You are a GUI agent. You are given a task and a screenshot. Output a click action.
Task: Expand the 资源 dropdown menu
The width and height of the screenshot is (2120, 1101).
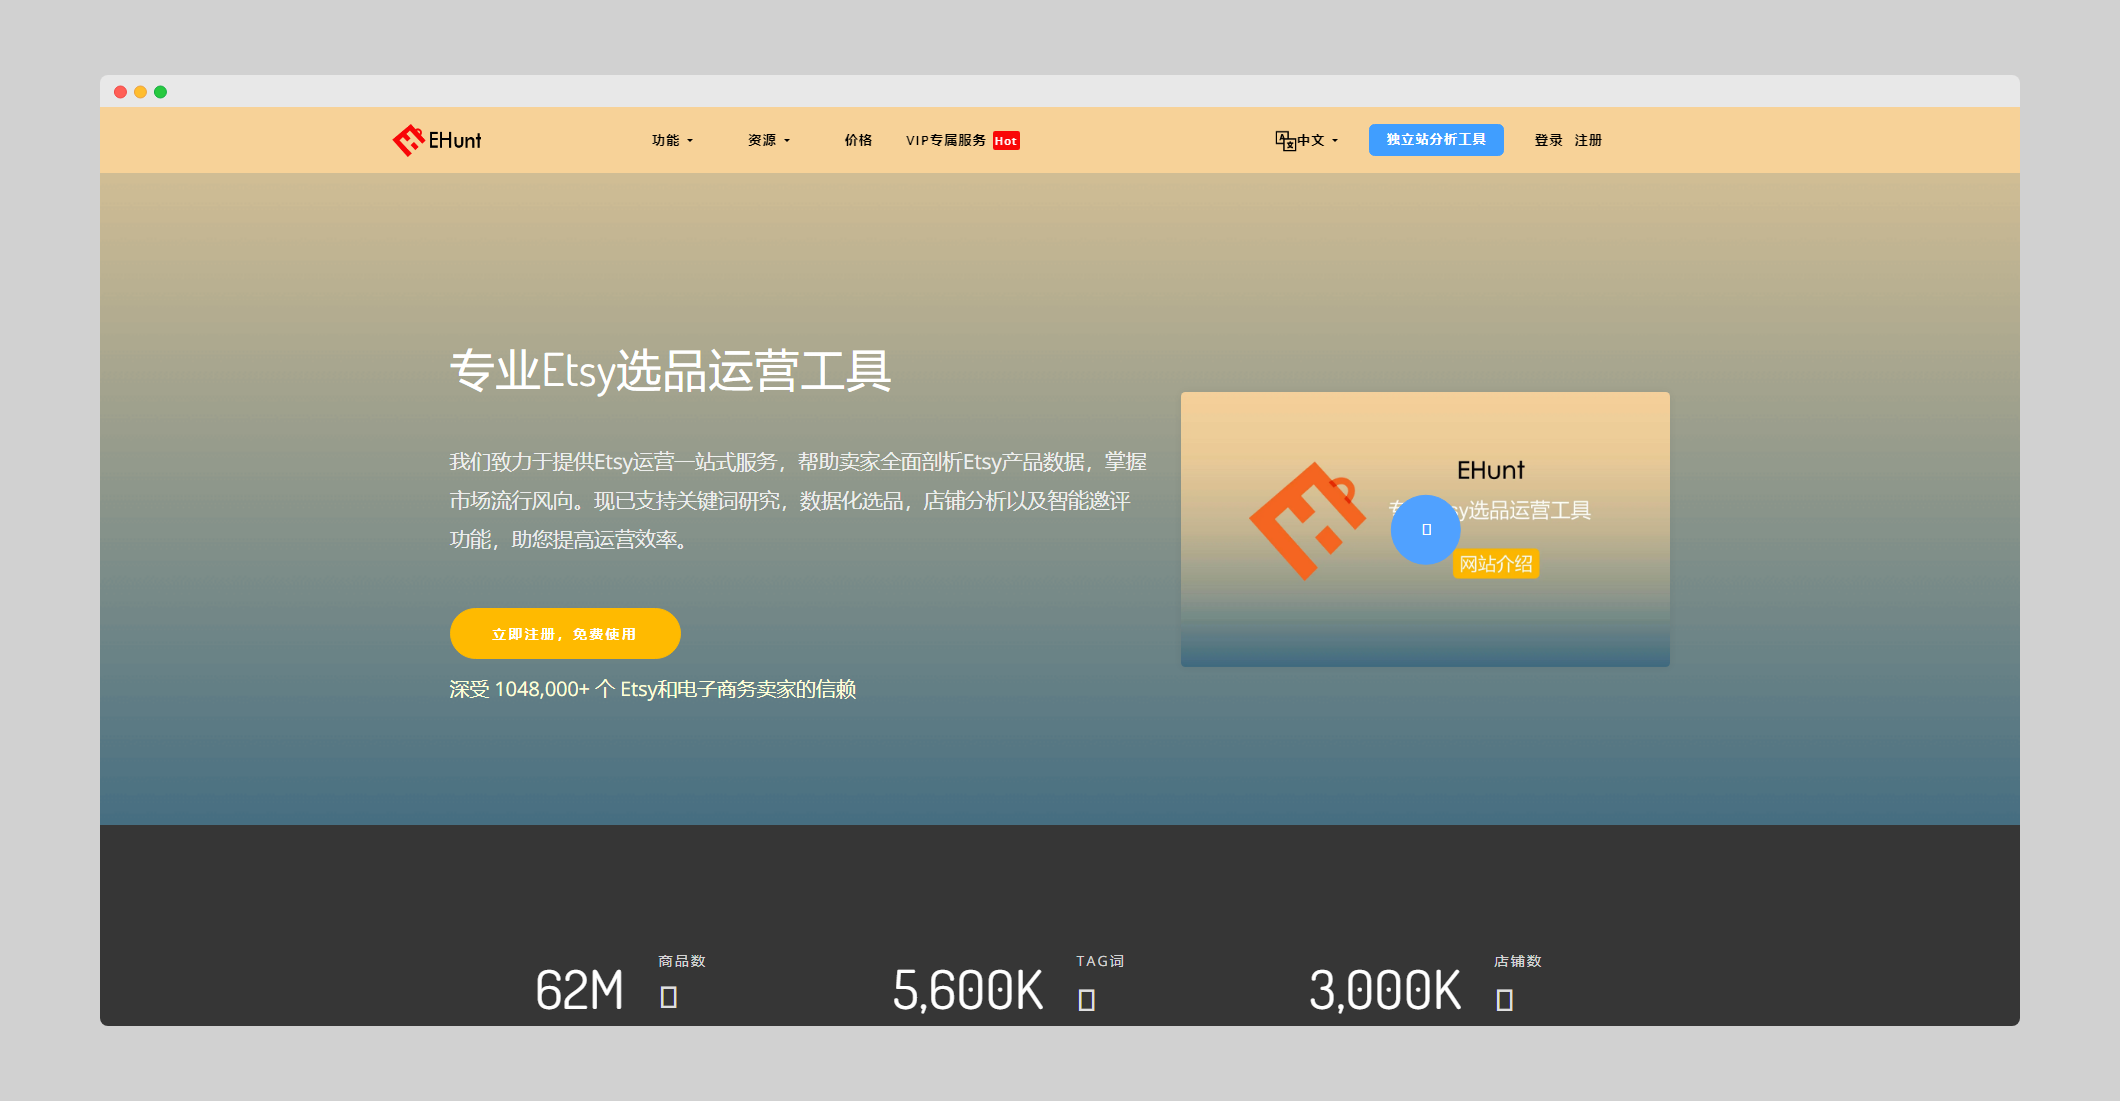point(769,140)
